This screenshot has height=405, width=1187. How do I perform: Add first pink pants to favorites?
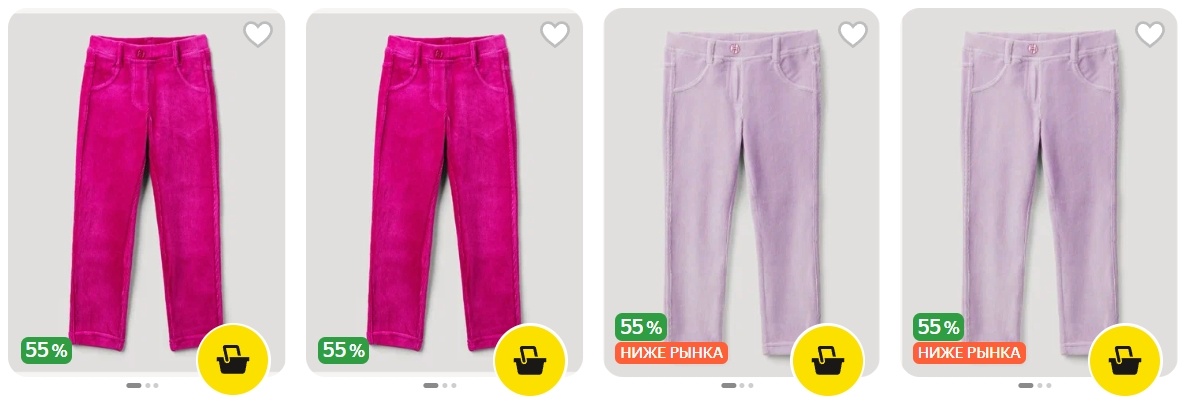pos(257,34)
